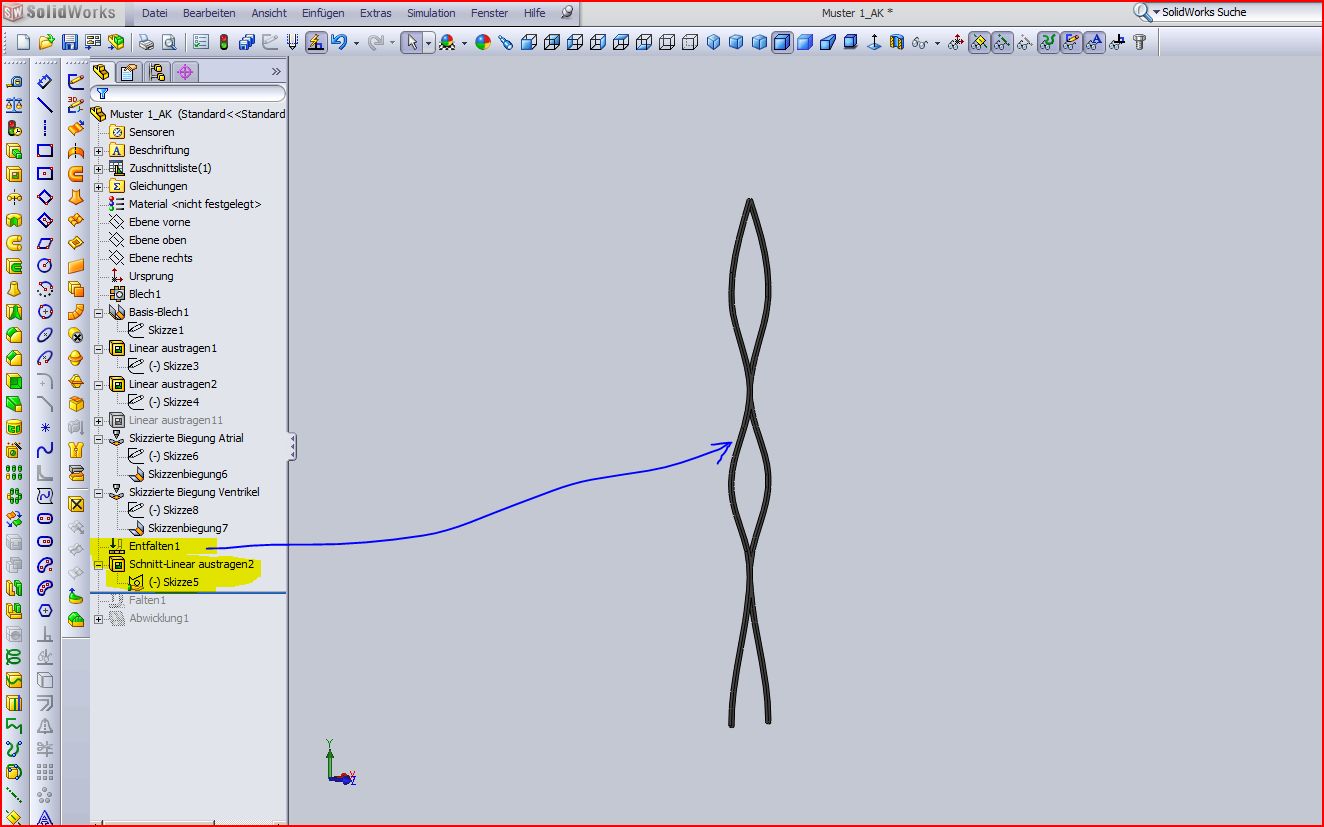Screen dimensions: 1324x827
Task: Toggle the Shaded With Edges display mode
Action: point(782,42)
